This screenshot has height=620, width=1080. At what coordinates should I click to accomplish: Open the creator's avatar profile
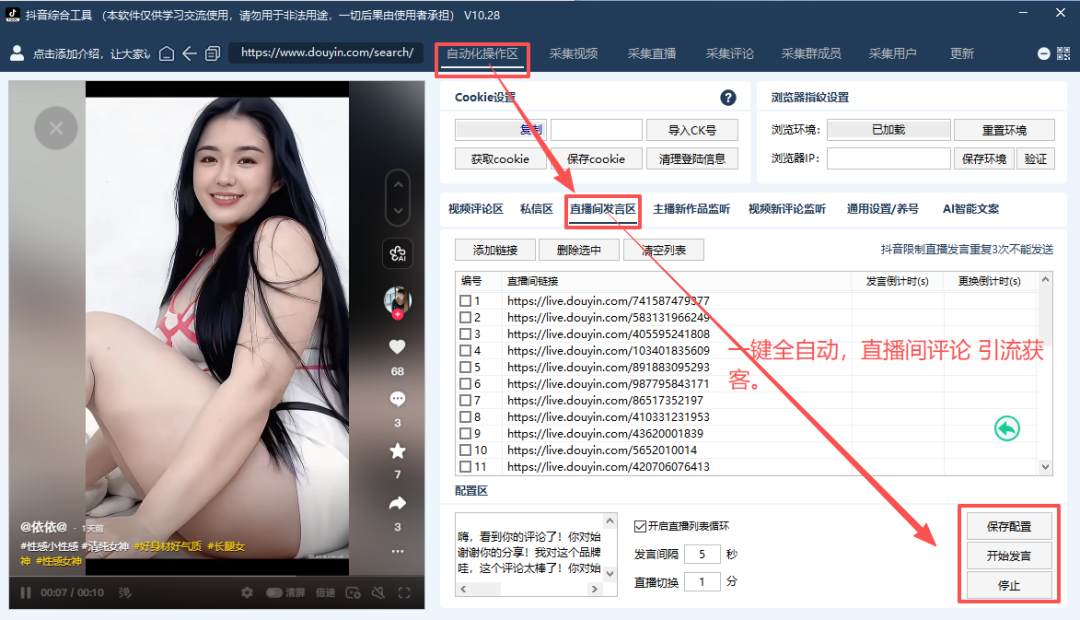click(x=397, y=300)
